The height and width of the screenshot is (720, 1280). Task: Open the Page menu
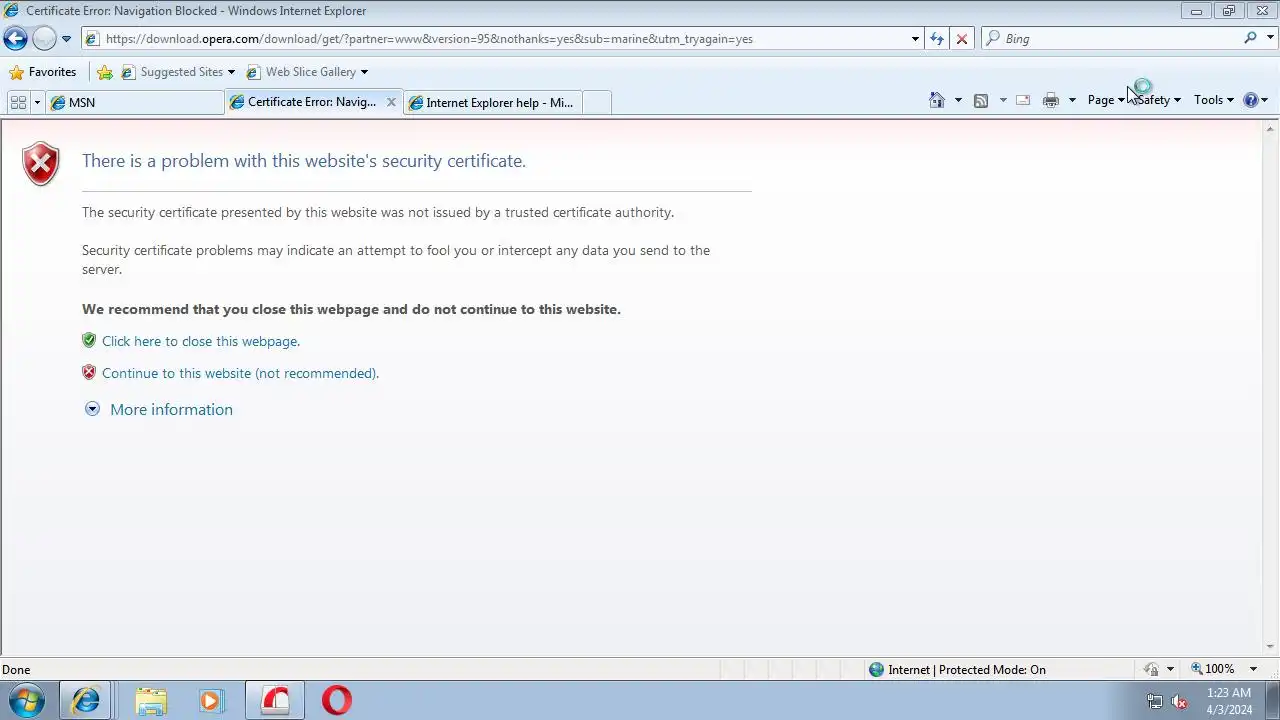1106,100
